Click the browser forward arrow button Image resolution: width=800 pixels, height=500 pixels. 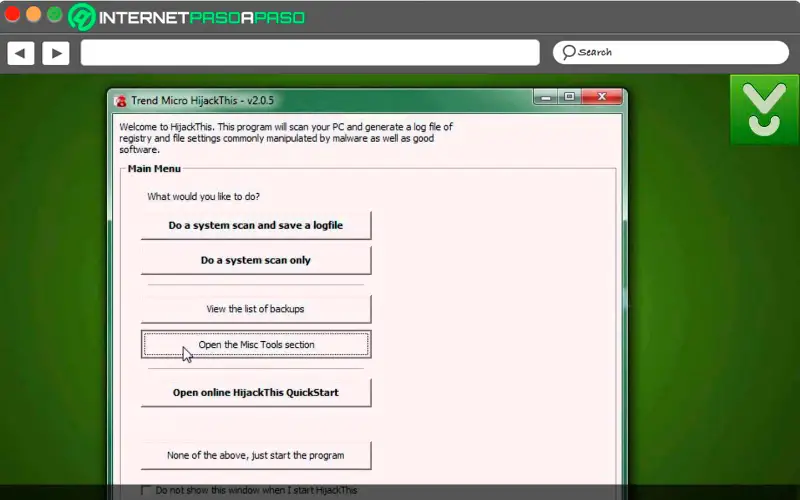point(56,53)
